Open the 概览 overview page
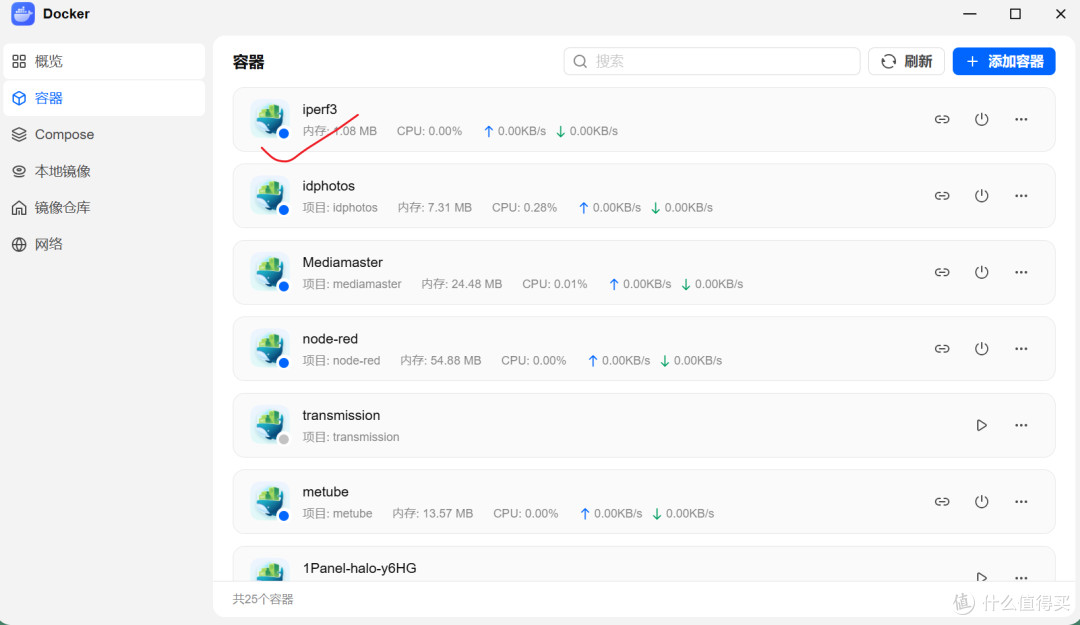Screen dimensions: 1080x625 coord(104,61)
